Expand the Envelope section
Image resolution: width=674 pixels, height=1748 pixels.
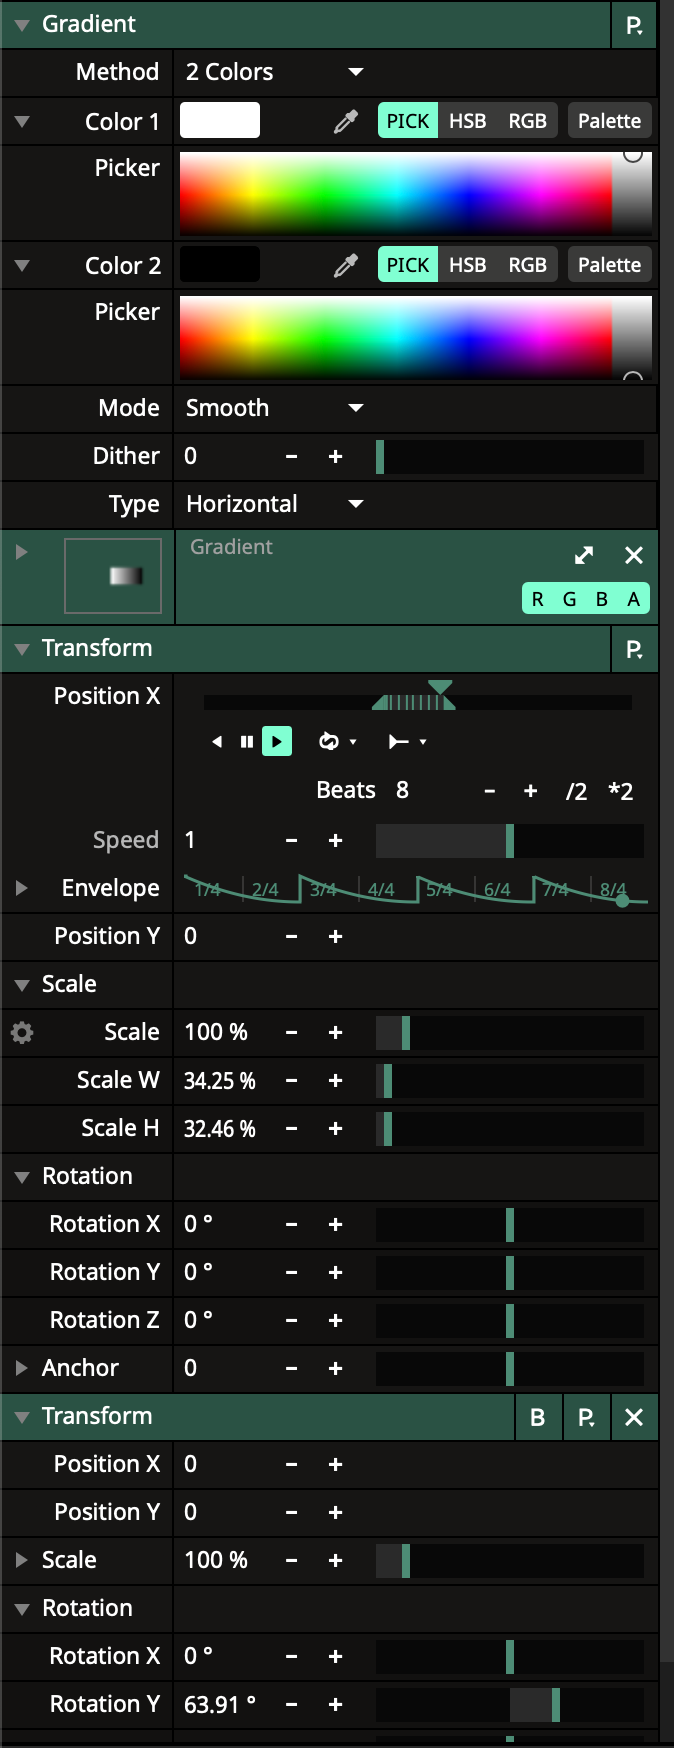pyautogui.click(x=22, y=888)
